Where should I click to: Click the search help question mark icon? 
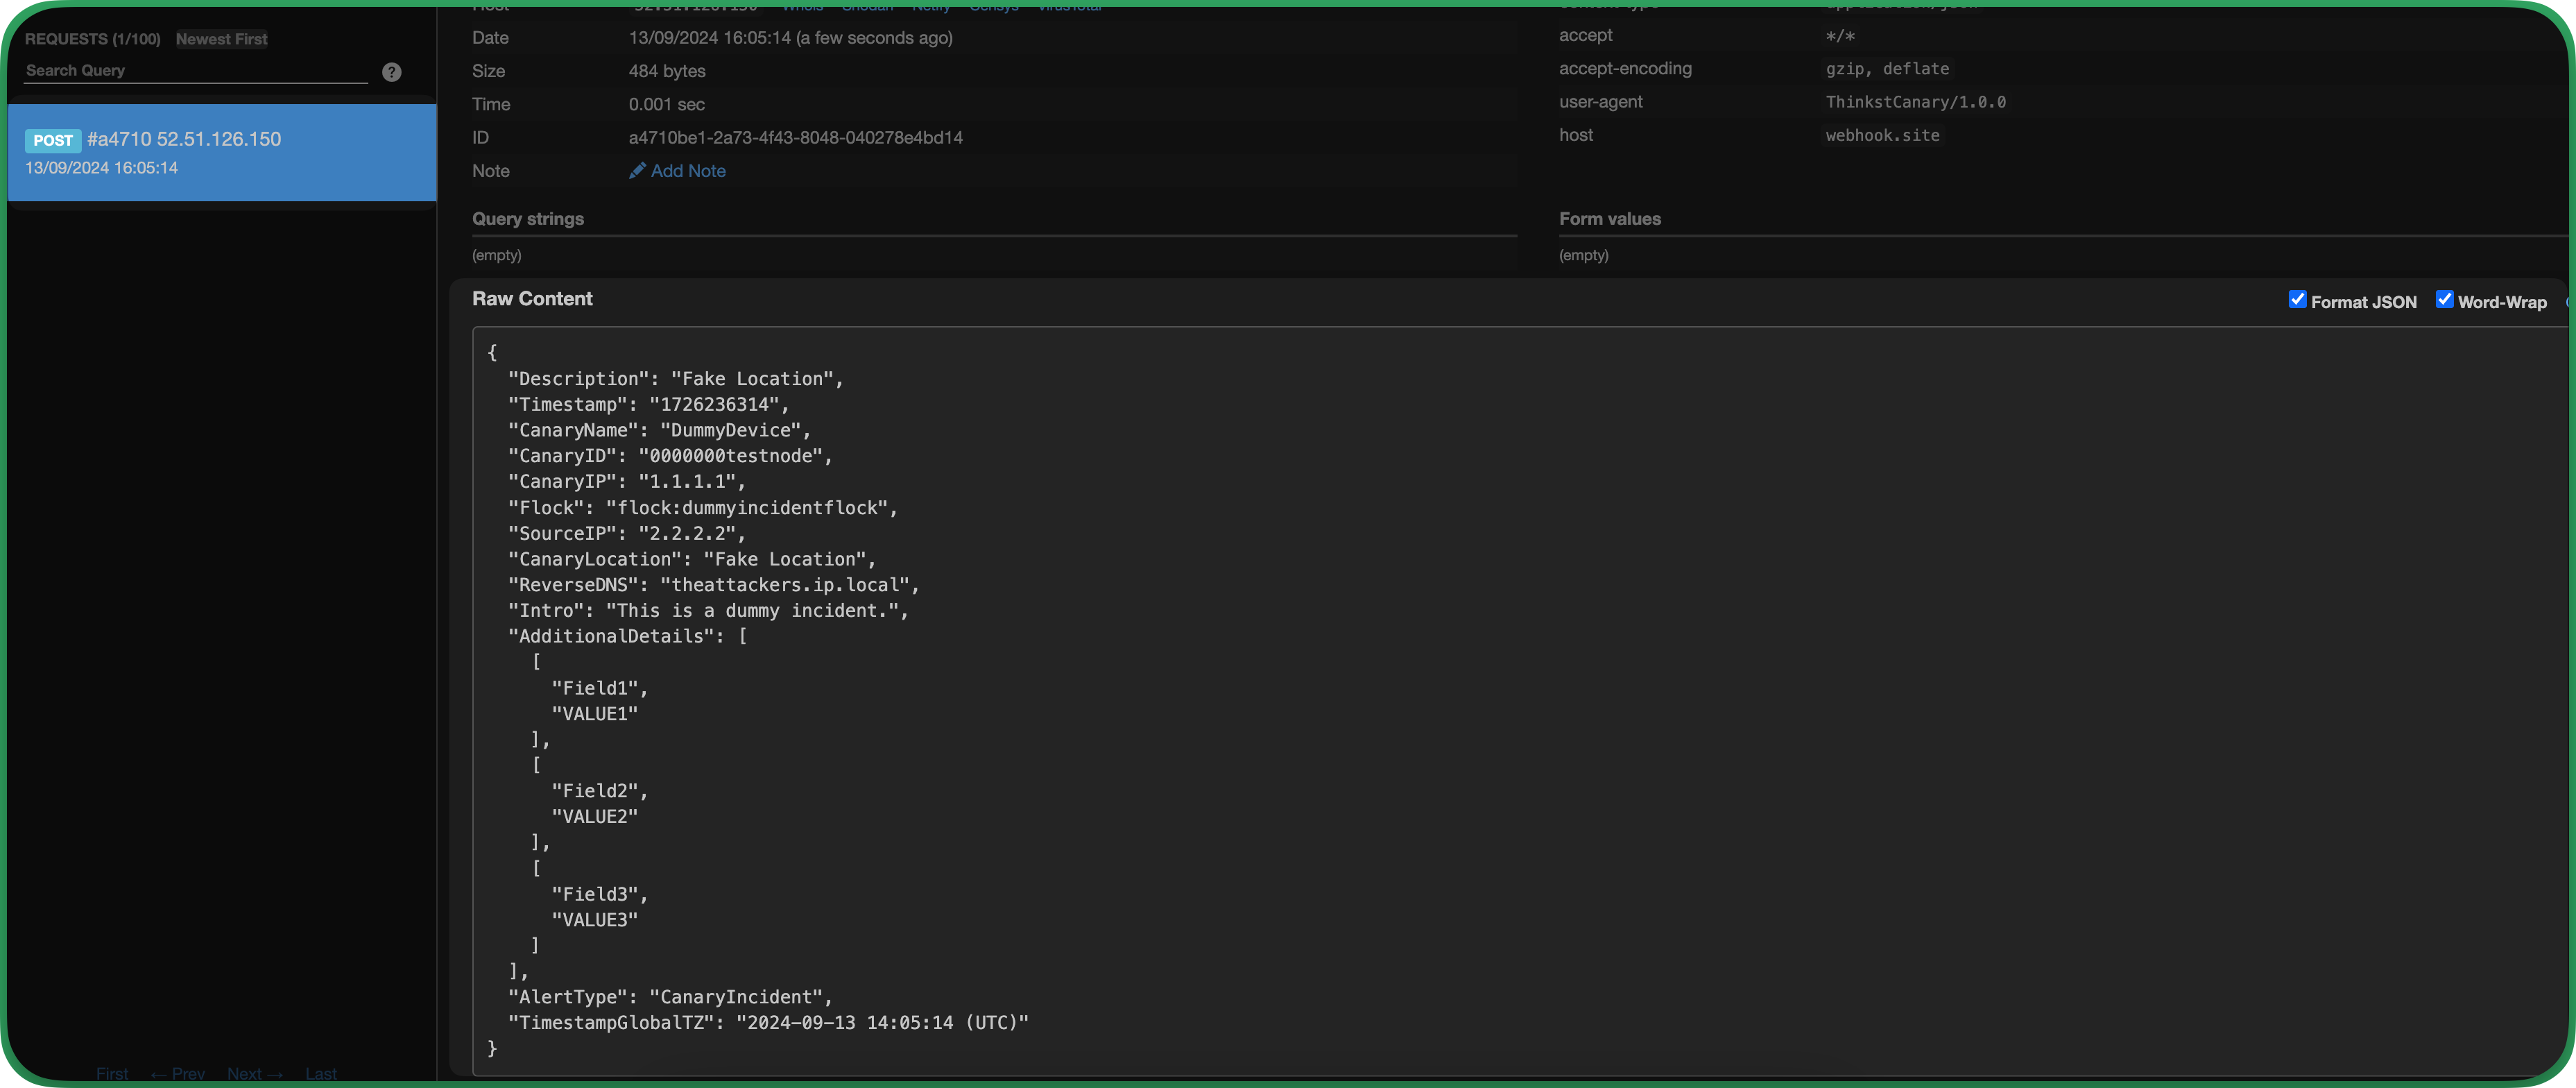point(392,72)
